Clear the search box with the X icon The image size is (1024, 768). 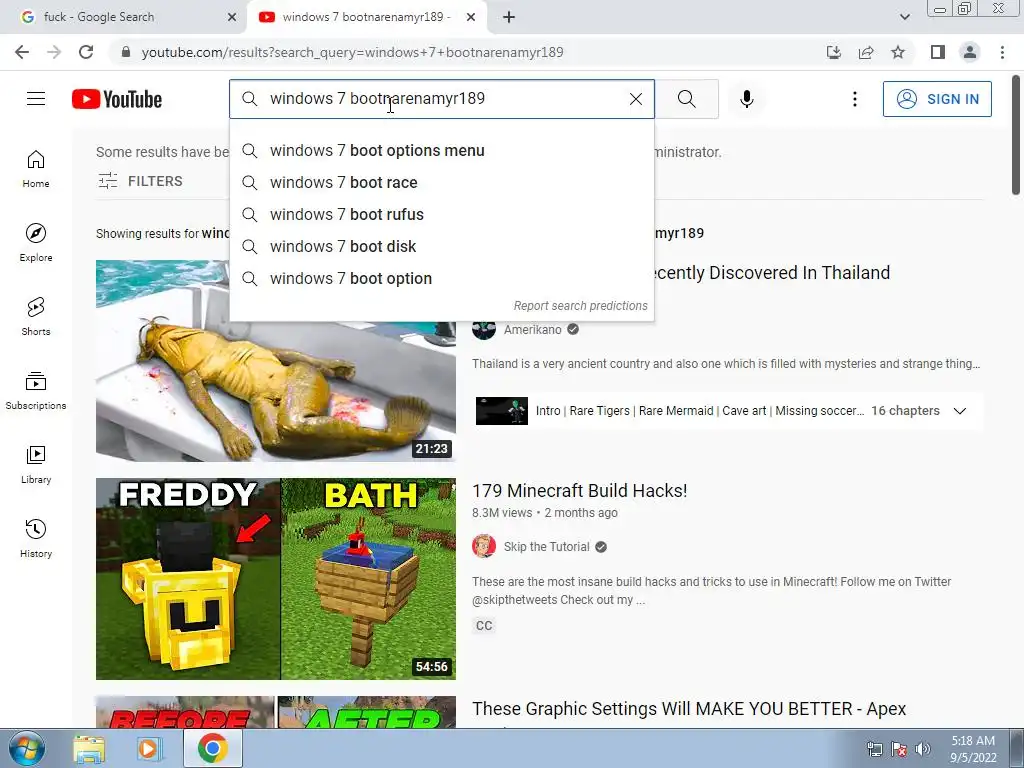coord(635,99)
